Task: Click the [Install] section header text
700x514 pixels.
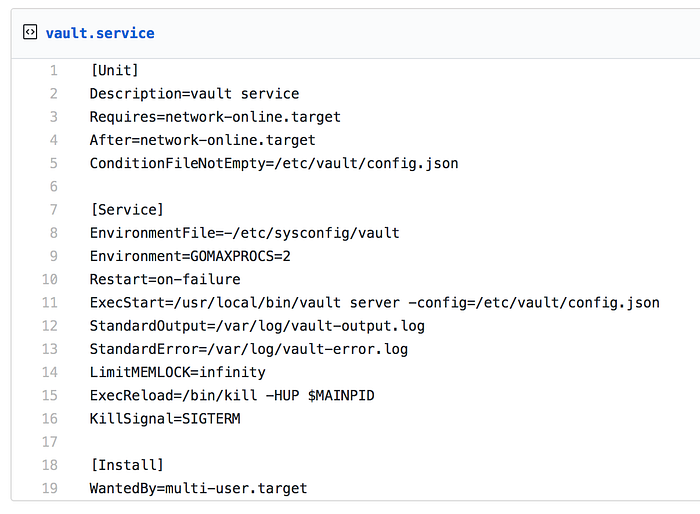Action: [127, 465]
